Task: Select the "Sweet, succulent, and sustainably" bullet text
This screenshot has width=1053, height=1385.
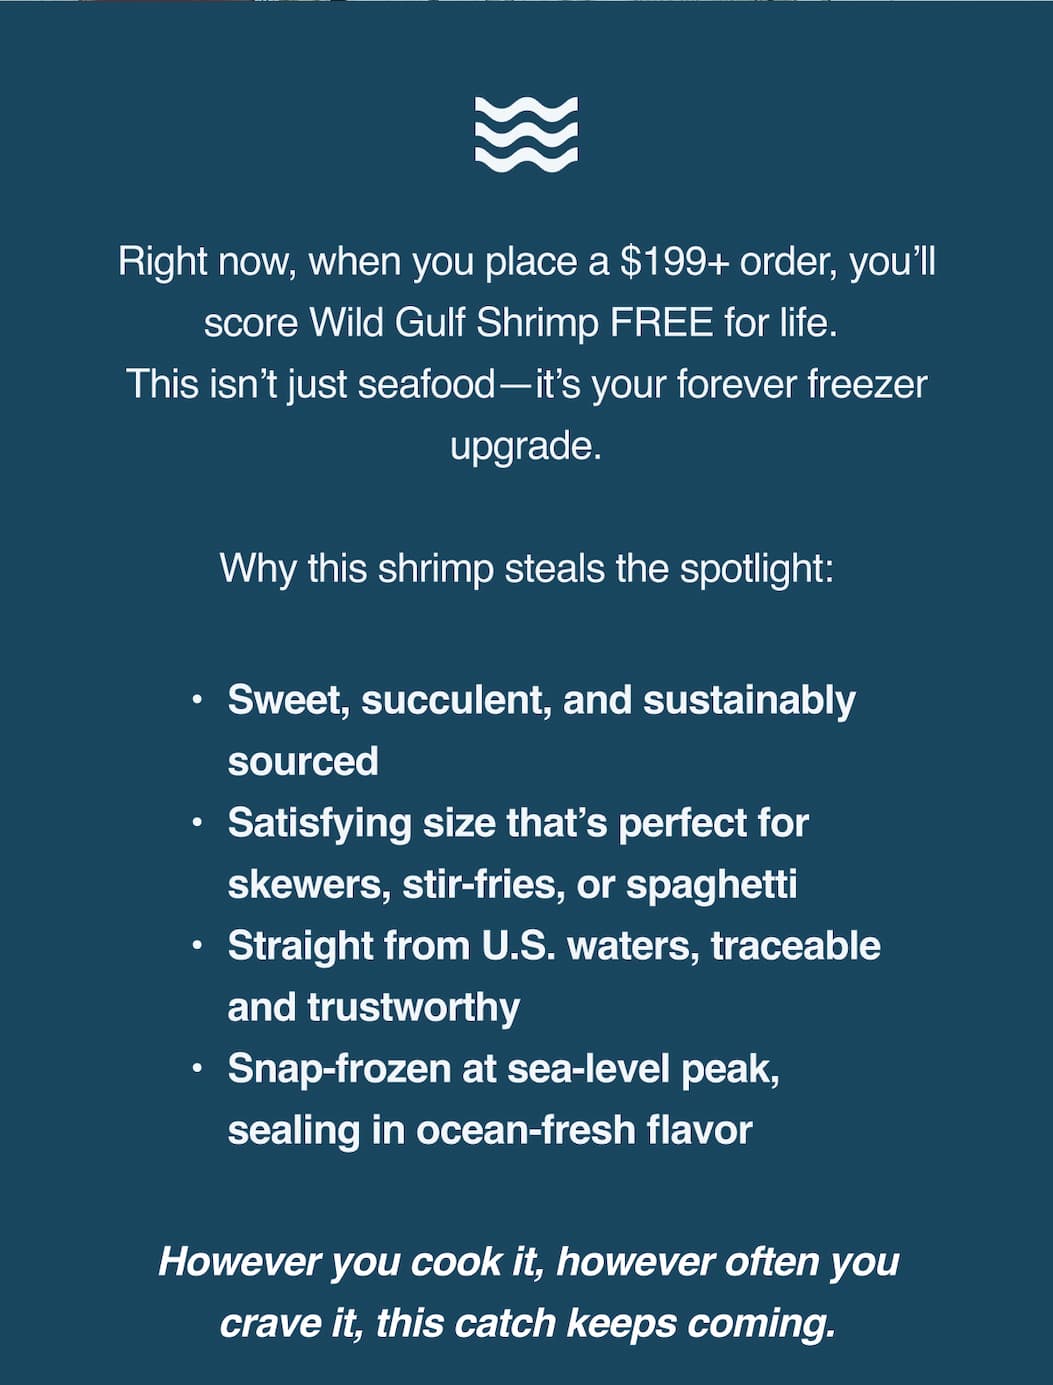Action: [x=541, y=700]
